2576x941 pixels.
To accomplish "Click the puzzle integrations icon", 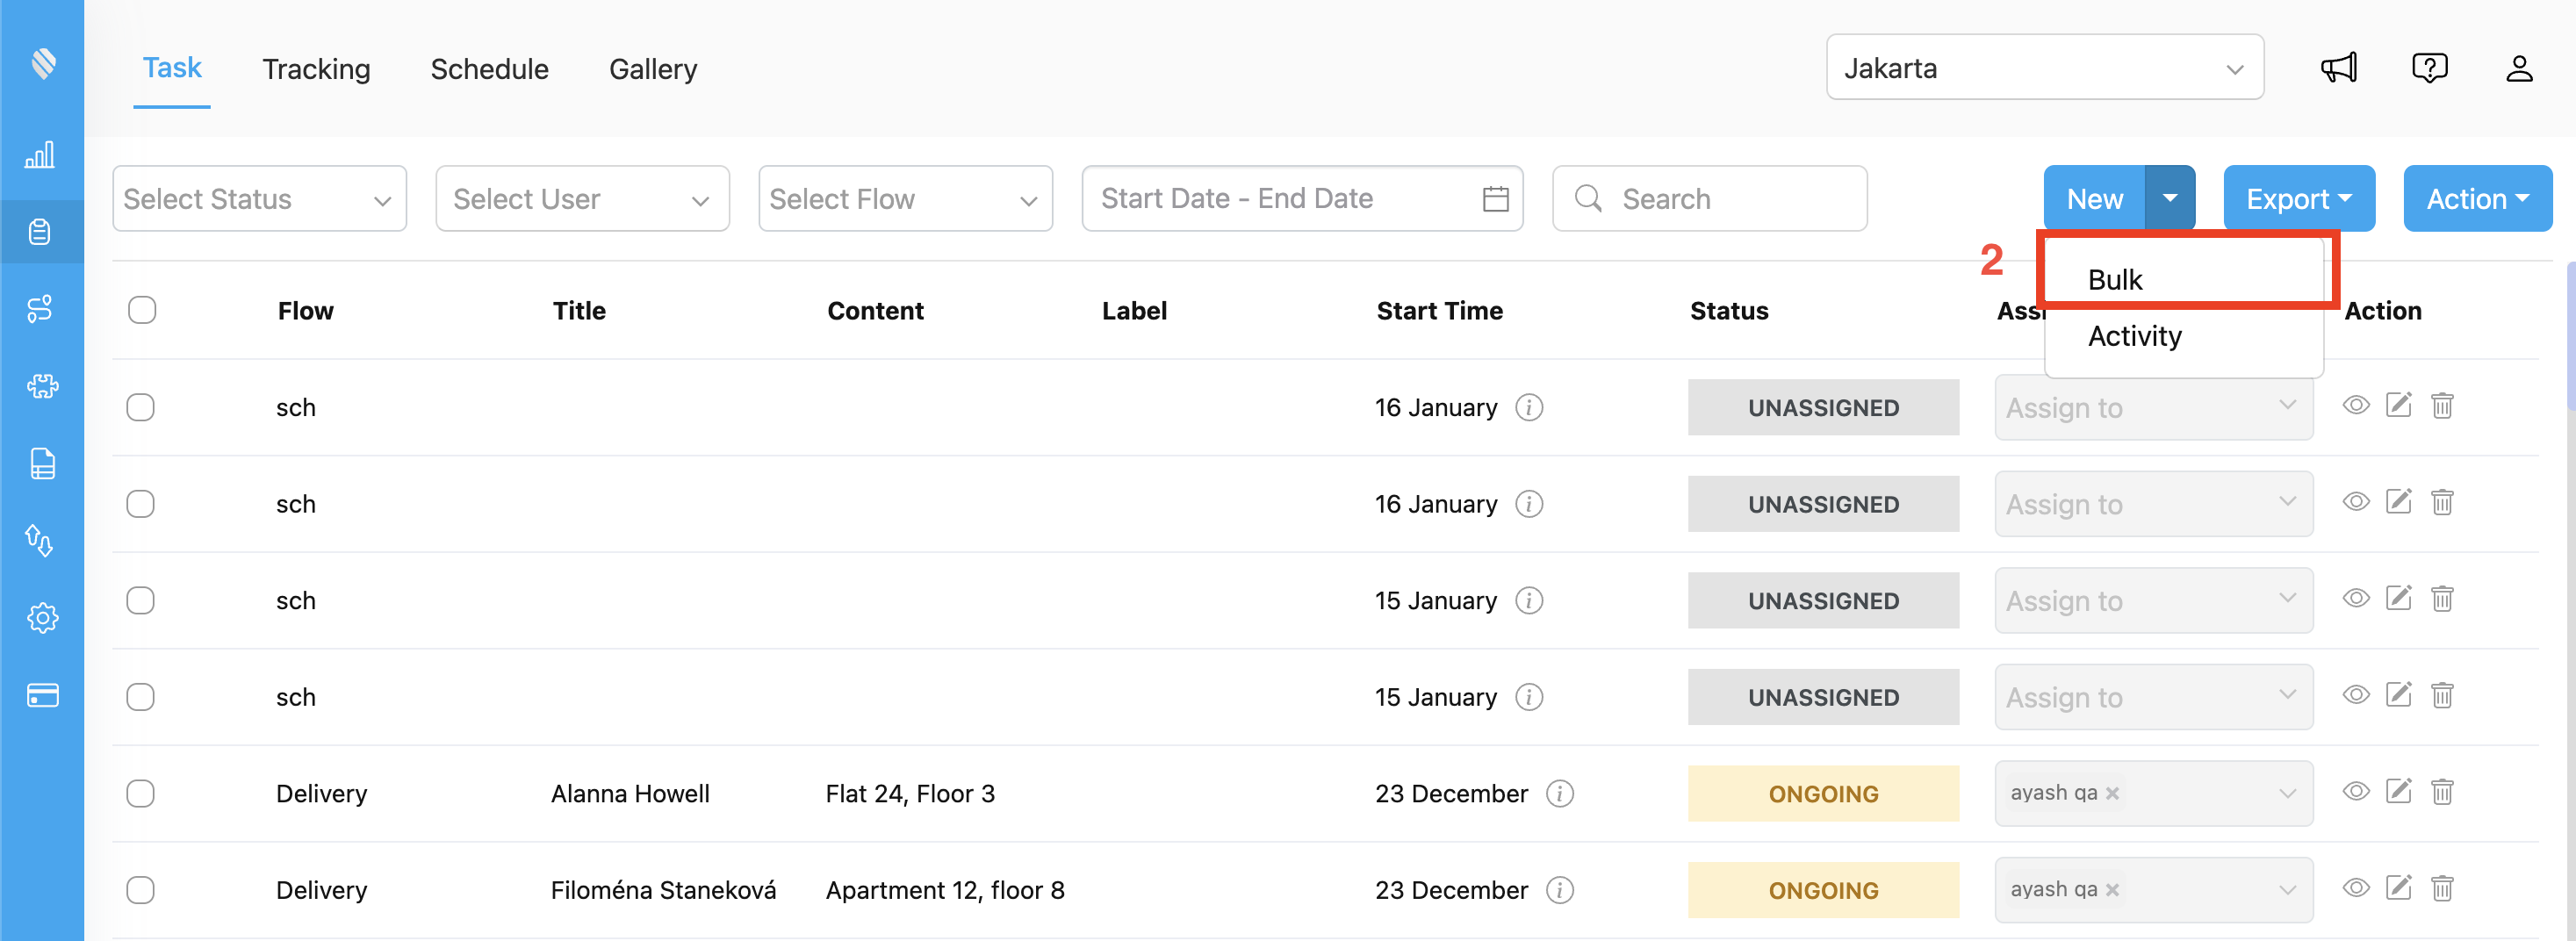I will pyautogui.click(x=42, y=386).
